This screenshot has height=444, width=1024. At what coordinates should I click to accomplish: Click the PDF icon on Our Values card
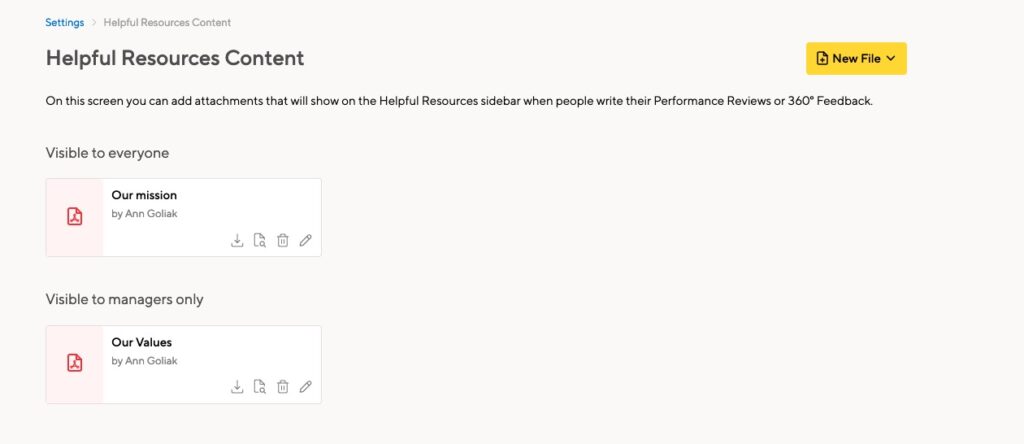pos(75,363)
